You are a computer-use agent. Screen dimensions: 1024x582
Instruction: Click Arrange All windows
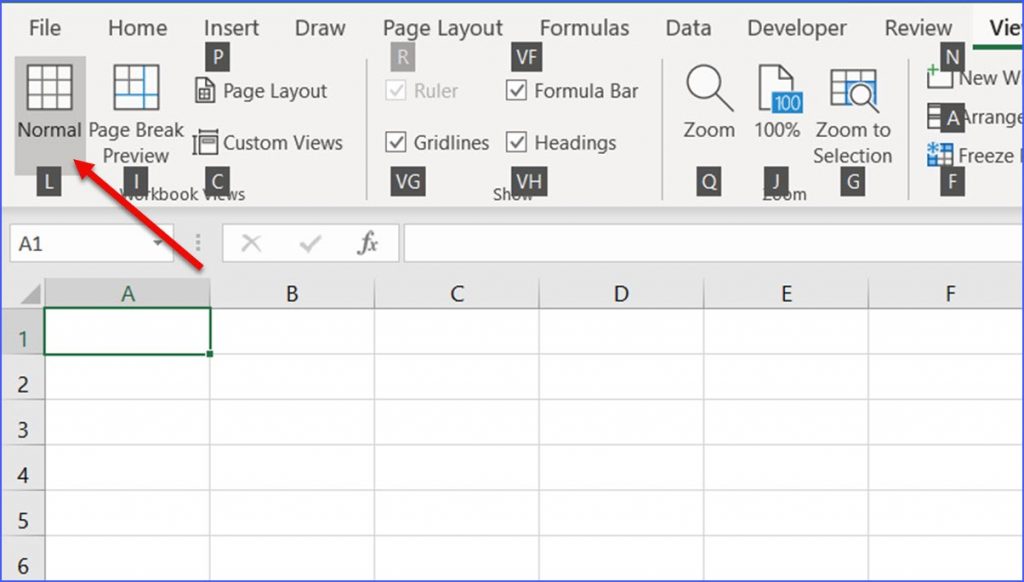(973, 117)
